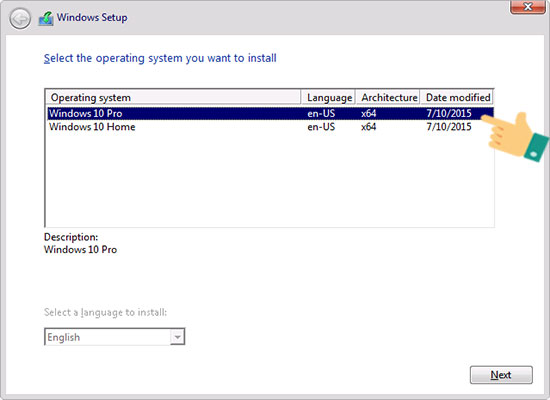Viewport: 550px width, 400px height.
Task: Click the Windows Setup icon
Action: (x=46, y=18)
